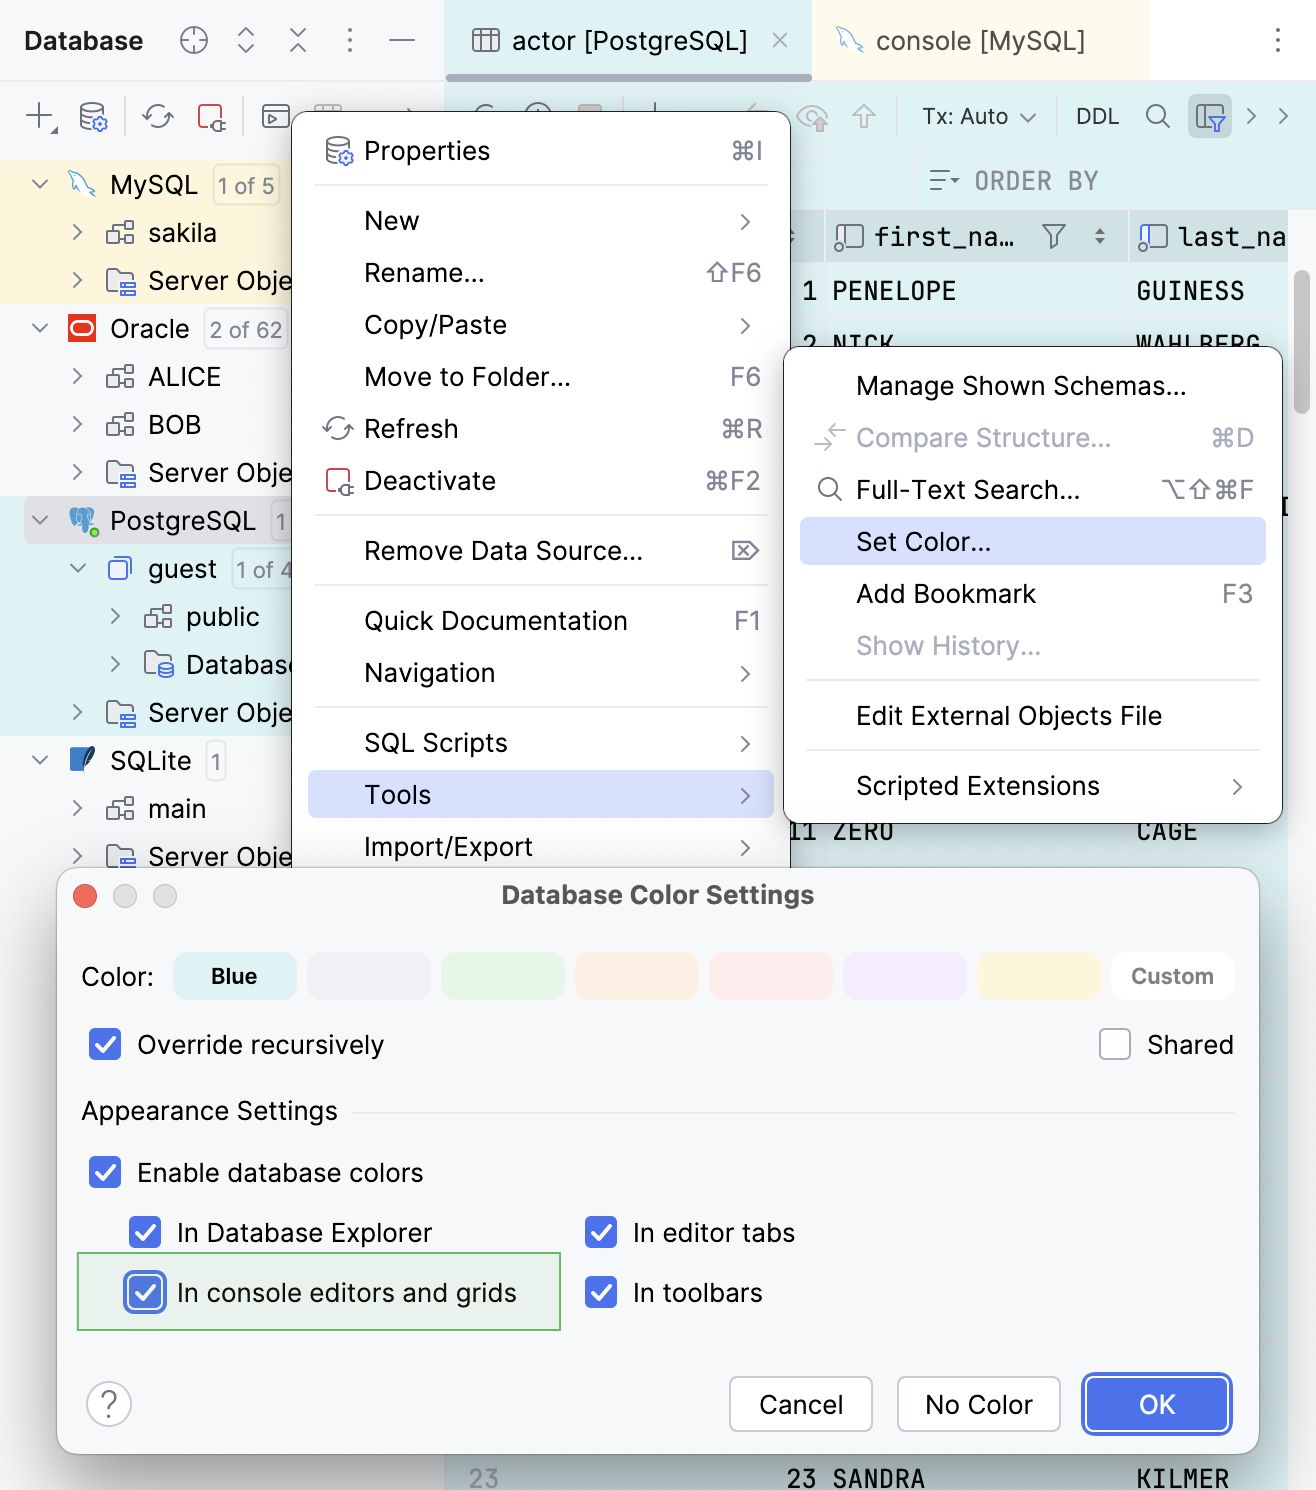Click the search magnifier in the editor toolbar

pyautogui.click(x=1157, y=116)
